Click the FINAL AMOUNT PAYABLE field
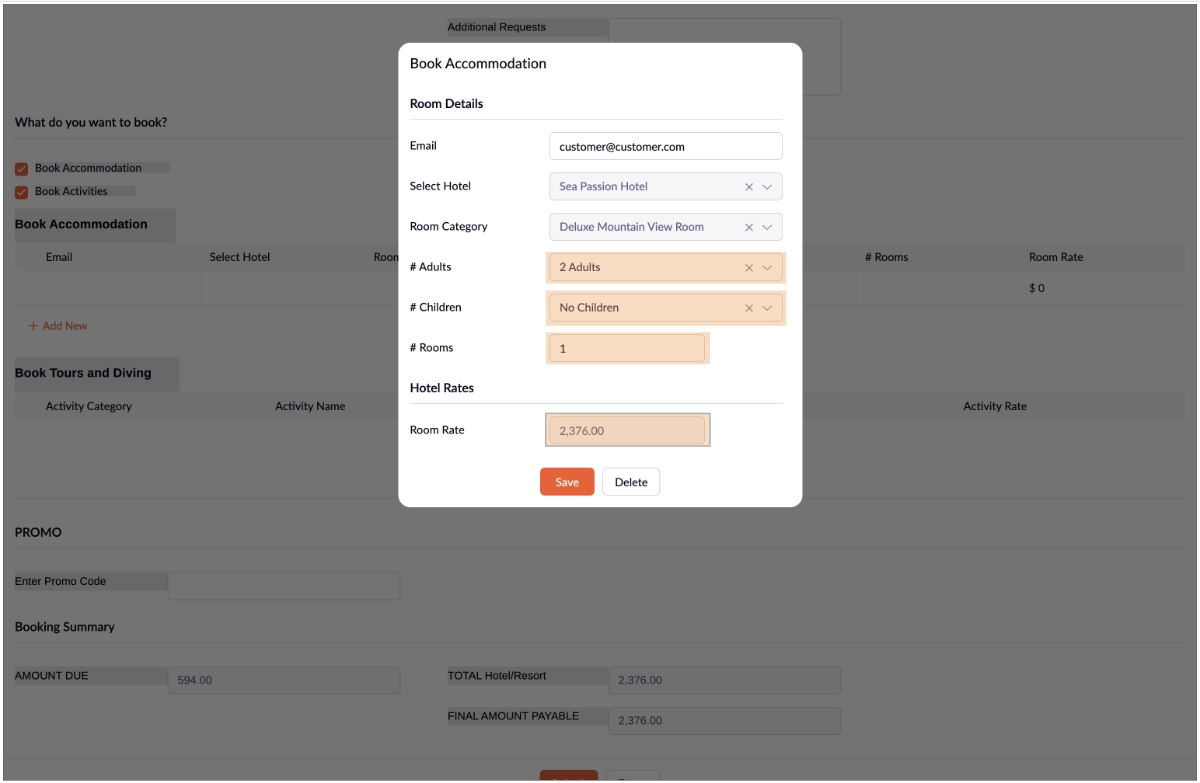Image resolution: width=1200 pixels, height=783 pixels. [x=724, y=721]
